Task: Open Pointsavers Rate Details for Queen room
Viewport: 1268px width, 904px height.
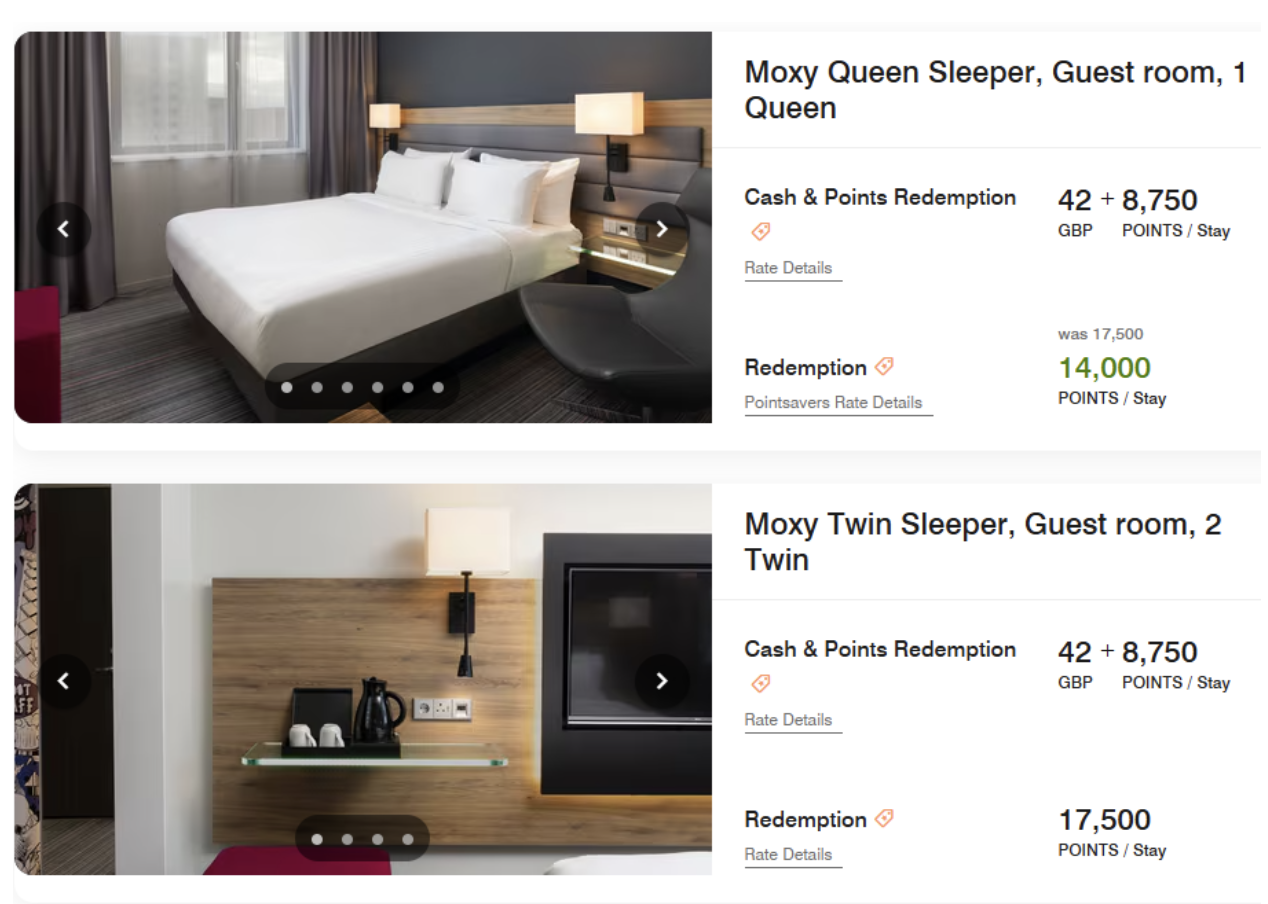Action: tap(834, 402)
